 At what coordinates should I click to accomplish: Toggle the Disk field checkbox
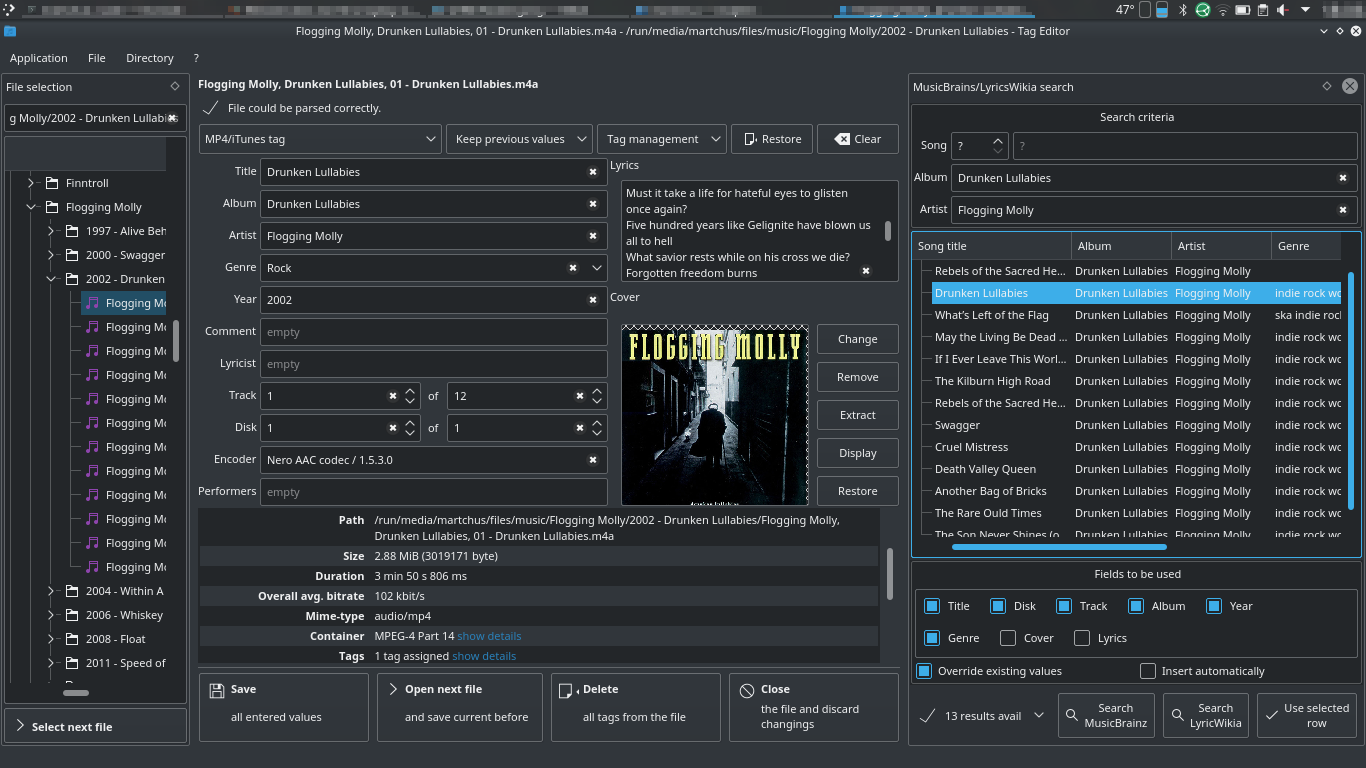pos(998,606)
